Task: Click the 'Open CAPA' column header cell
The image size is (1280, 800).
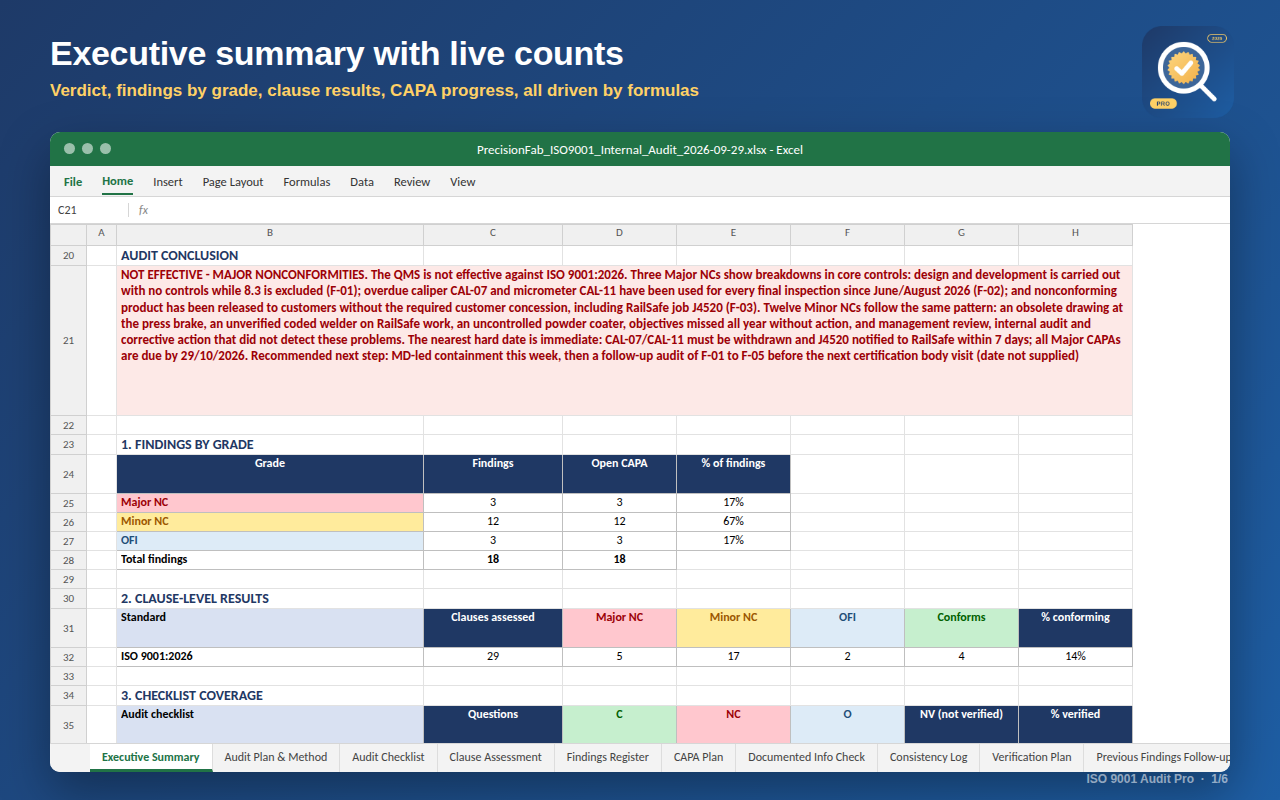Action: click(x=619, y=474)
